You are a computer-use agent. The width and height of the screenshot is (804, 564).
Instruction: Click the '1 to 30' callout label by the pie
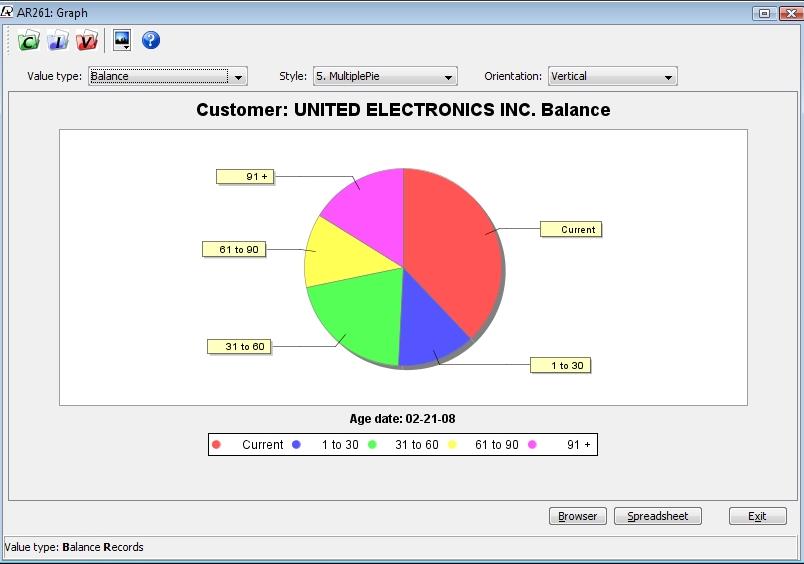tap(560, 366)
